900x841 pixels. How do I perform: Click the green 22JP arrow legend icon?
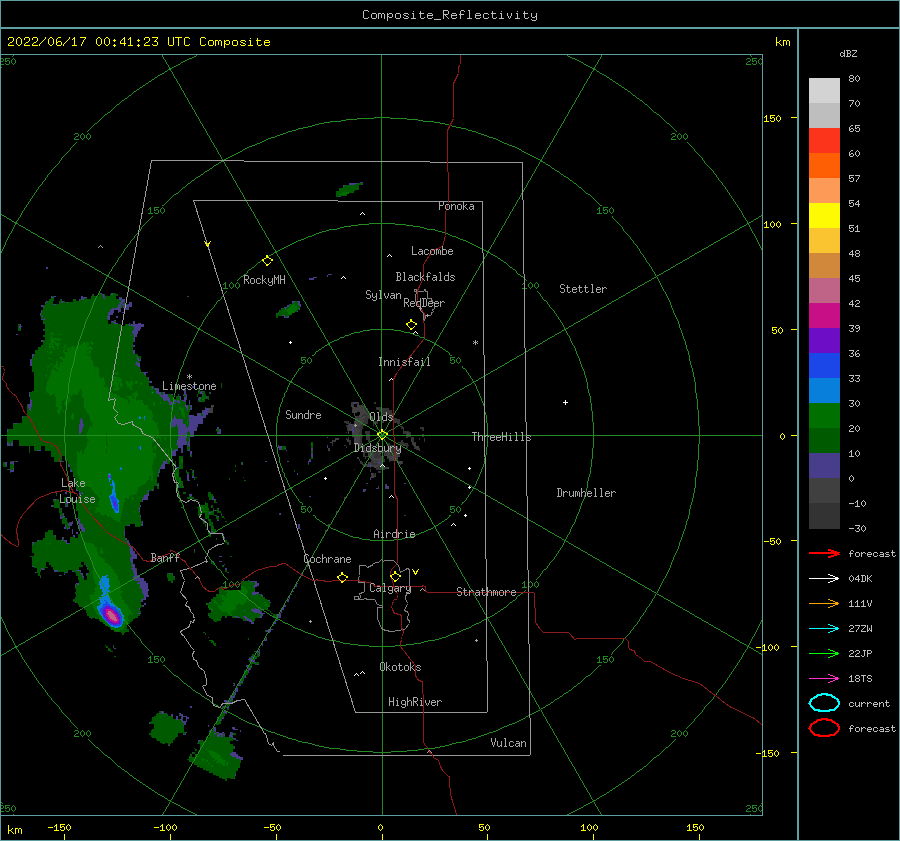[x=824, y=653]
